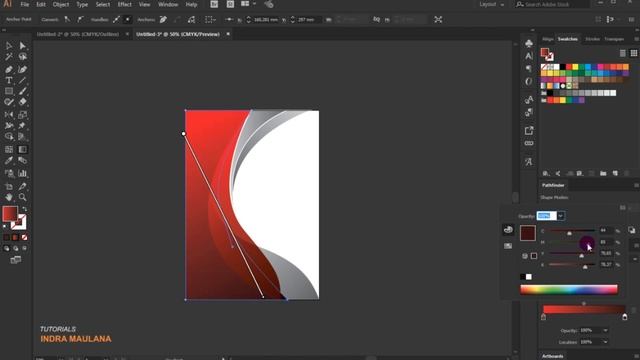Open gradient stop Location 100% dropdown

605,342
